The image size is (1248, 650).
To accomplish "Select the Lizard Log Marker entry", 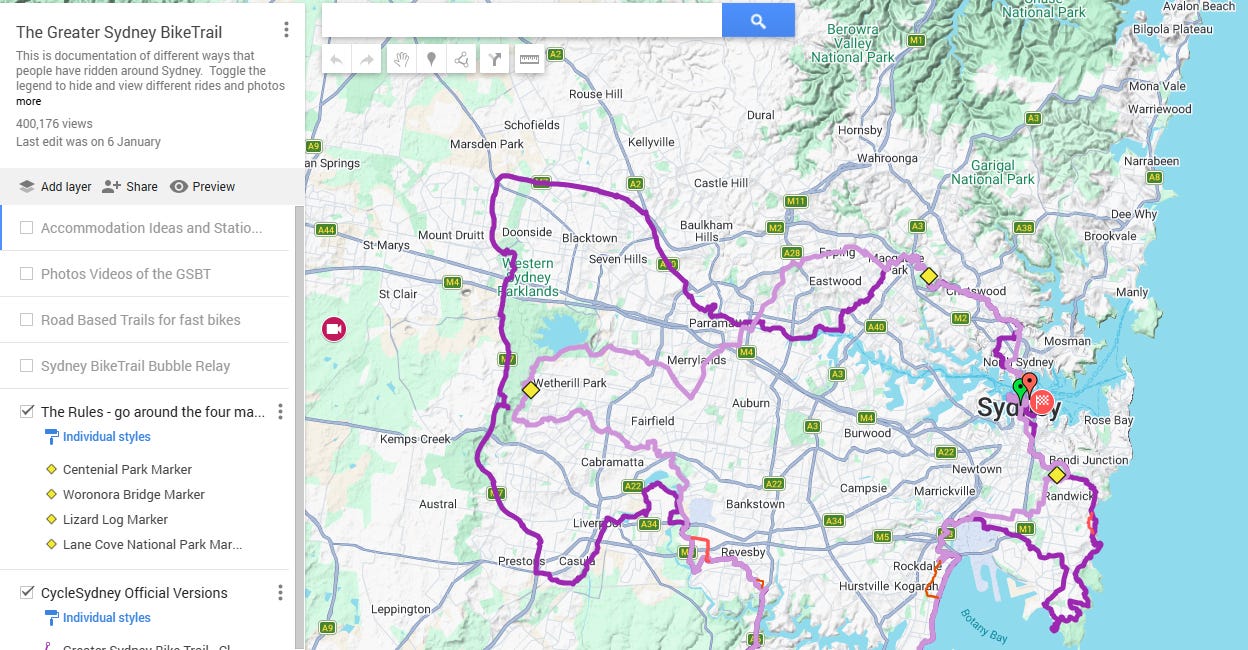I will point(115,519).
